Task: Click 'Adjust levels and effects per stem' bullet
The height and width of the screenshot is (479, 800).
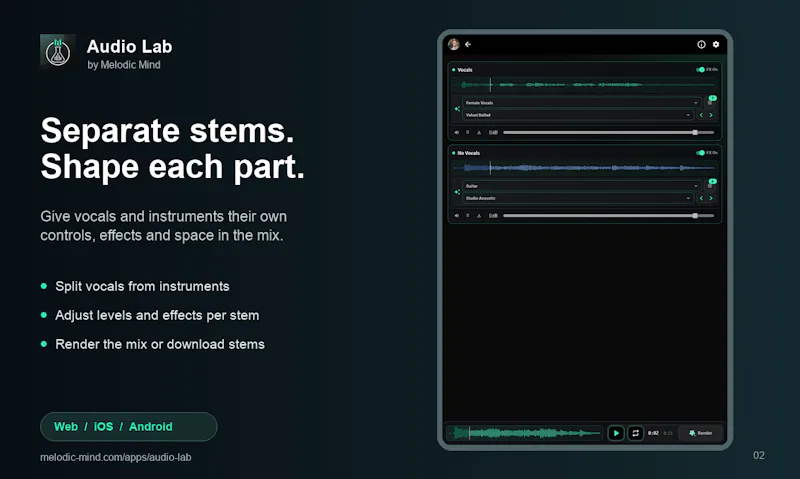Action: (x=157, y=315)
